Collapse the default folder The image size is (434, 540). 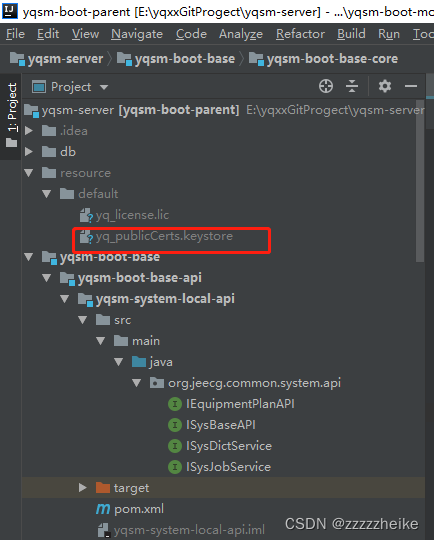[47, 194]
